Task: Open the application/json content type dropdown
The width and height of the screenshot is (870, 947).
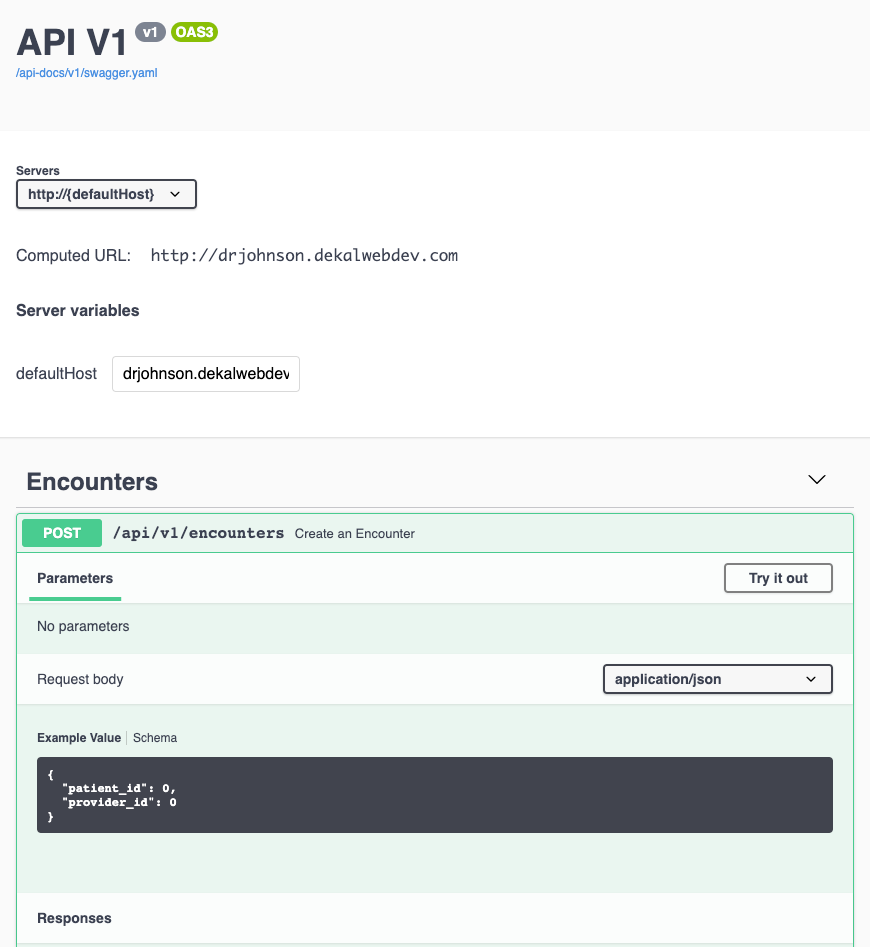Action: pyautogui.click(x=717, y=679)
